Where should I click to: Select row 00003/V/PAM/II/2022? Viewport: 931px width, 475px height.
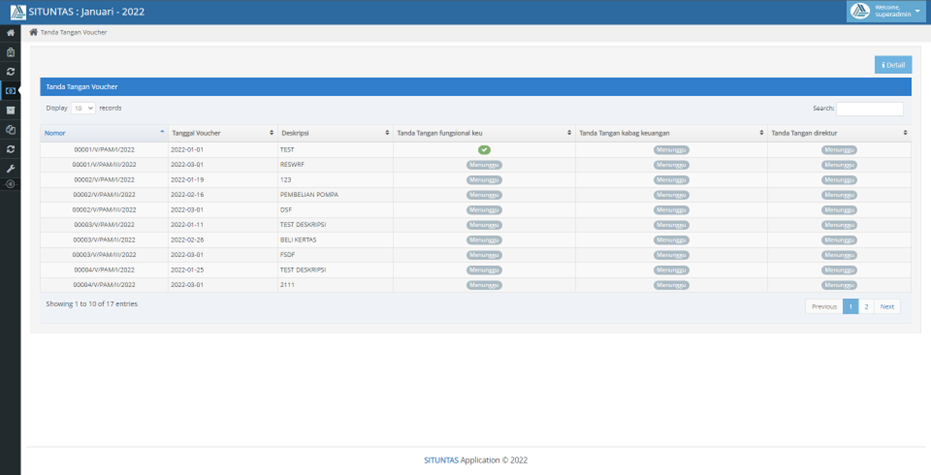coord(476,240)
